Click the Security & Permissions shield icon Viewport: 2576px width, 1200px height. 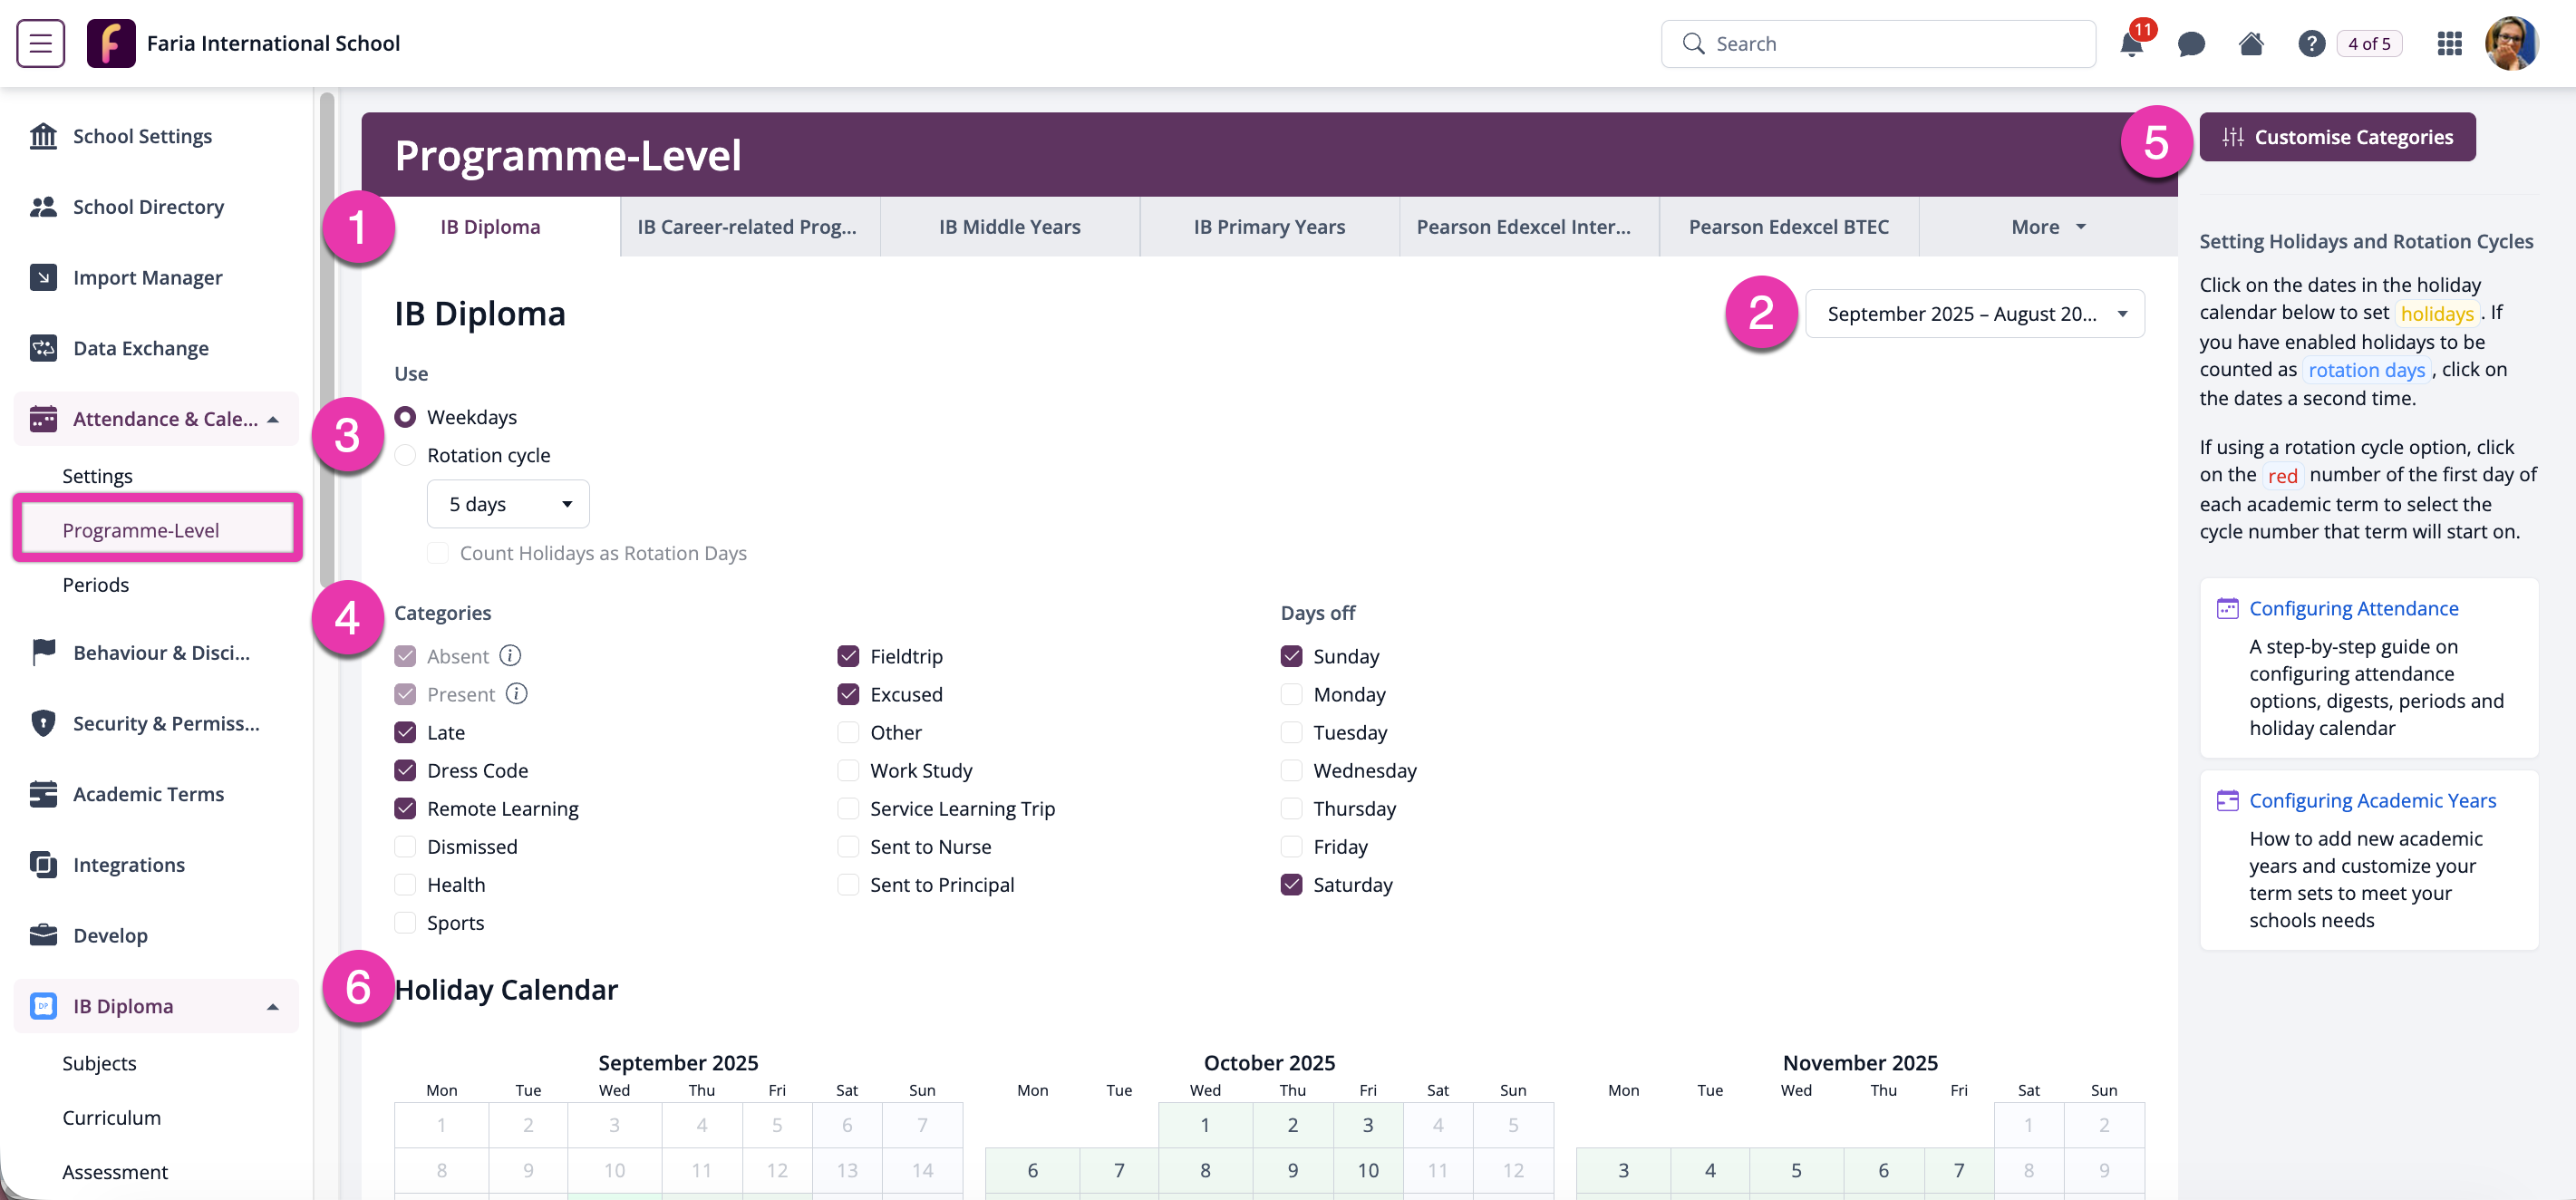click(43, 723)
